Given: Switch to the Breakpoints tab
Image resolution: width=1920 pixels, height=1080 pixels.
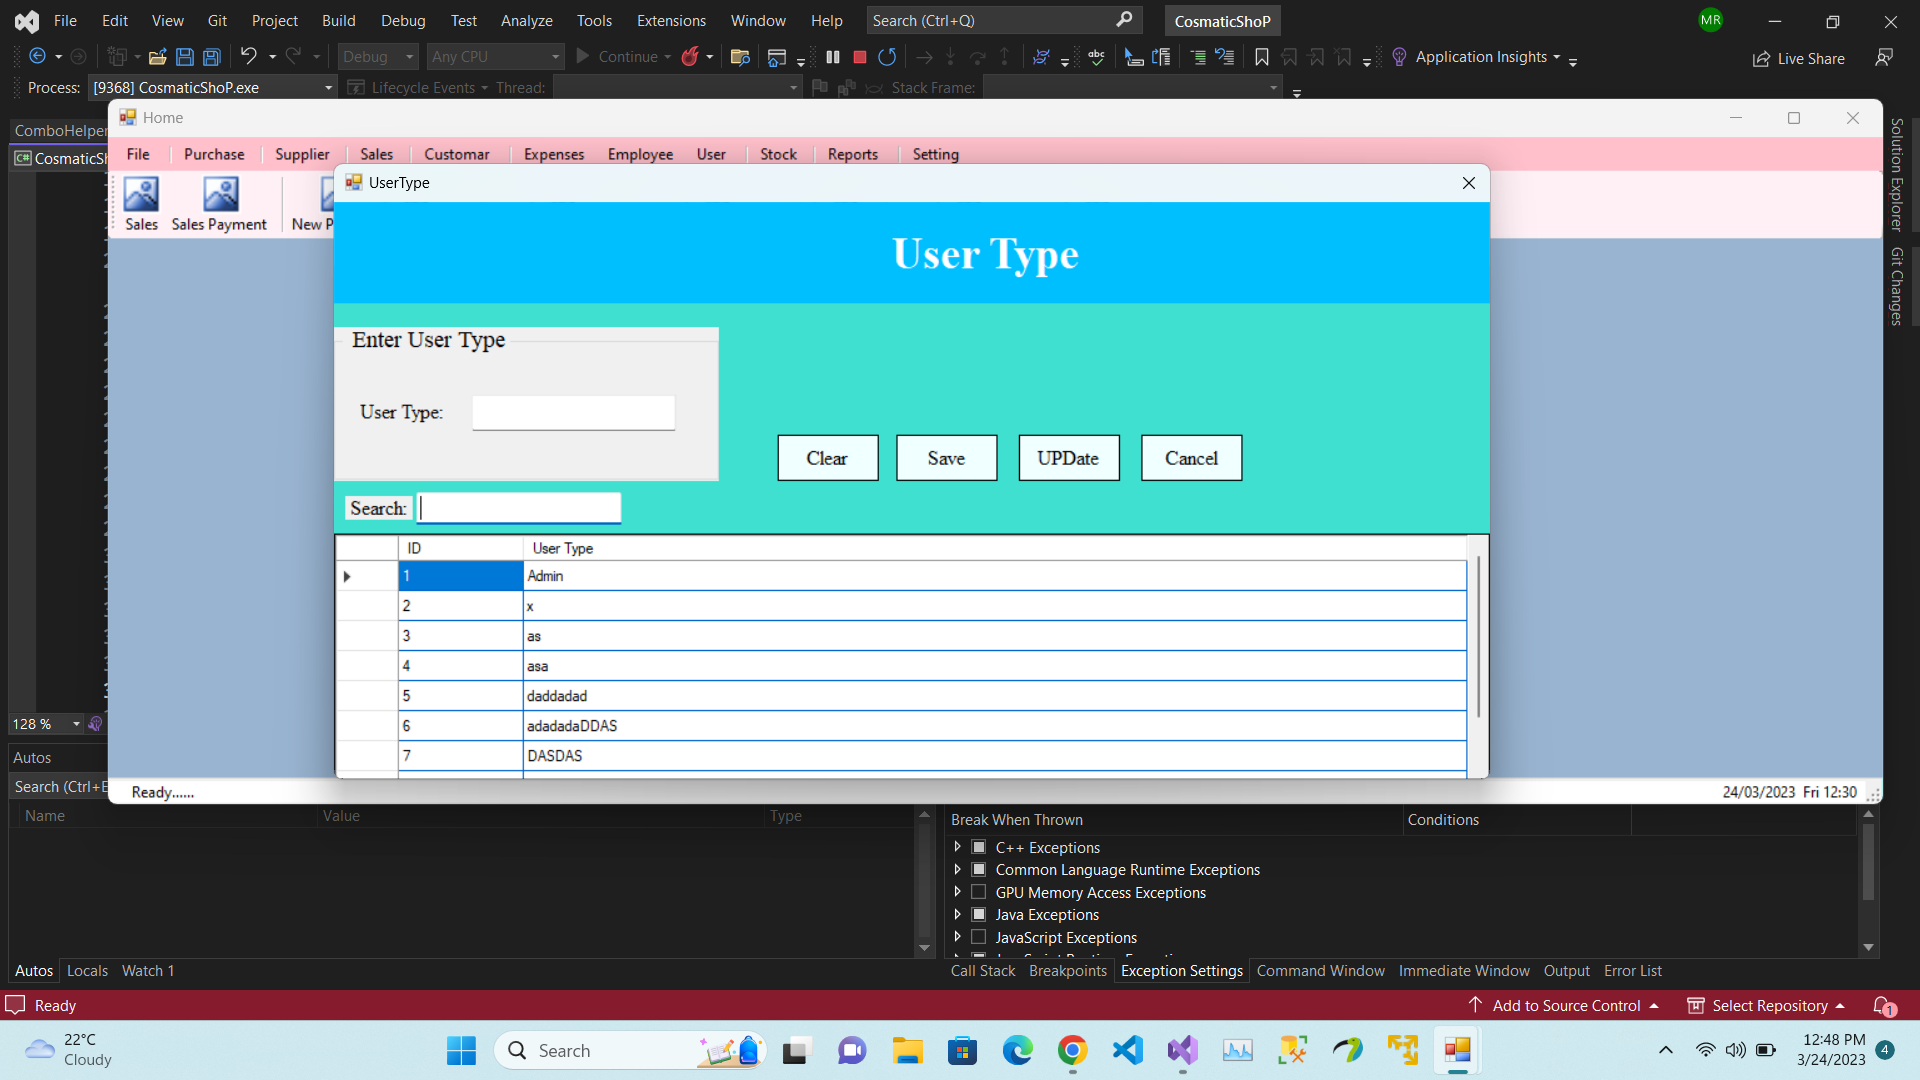Looking at the screenshot, I should [x=1068, y=971].
